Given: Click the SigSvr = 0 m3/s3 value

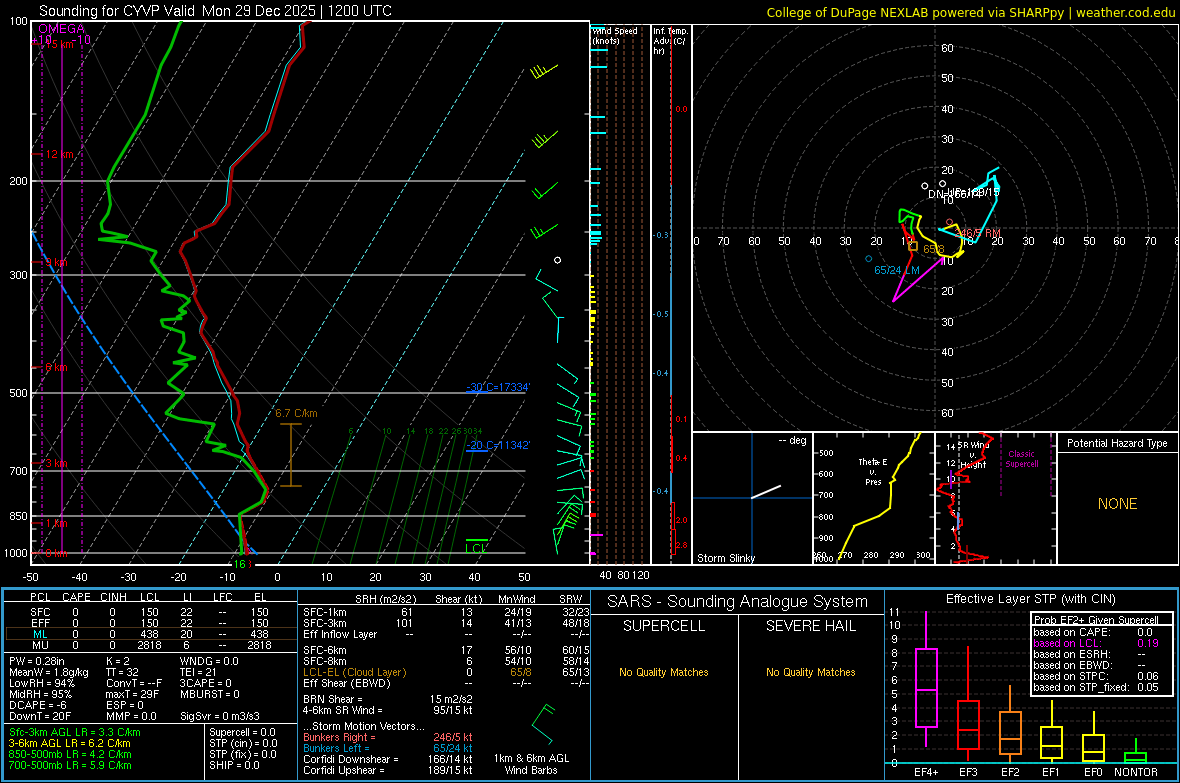Looking at the screenshot, I should (x=220, y=716).
